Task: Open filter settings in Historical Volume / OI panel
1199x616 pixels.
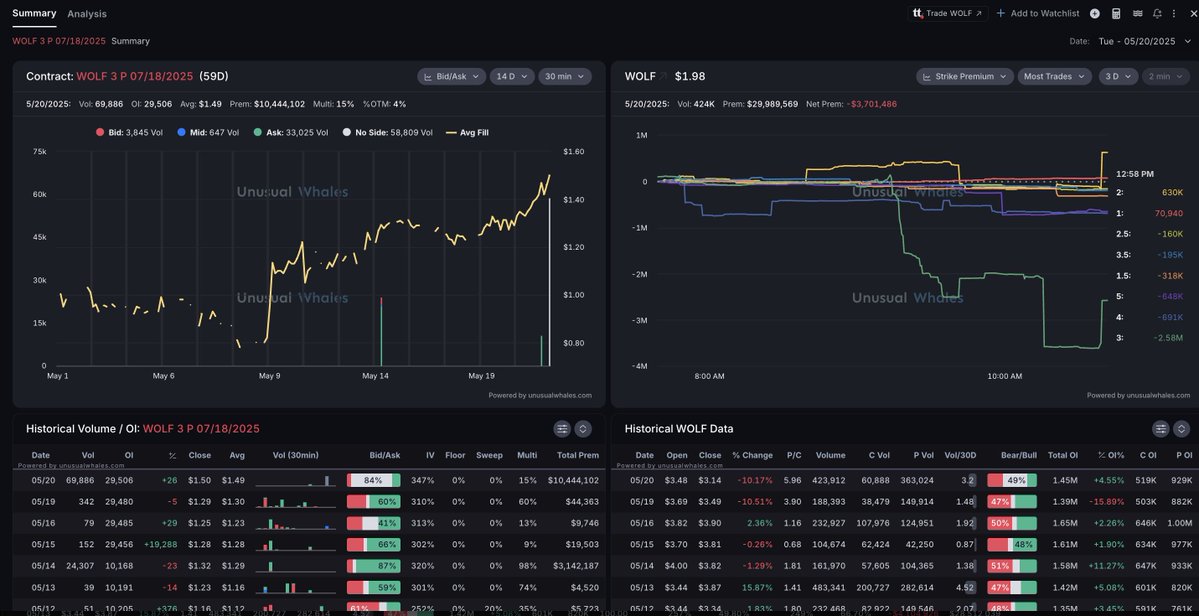Action: (562, 429)
